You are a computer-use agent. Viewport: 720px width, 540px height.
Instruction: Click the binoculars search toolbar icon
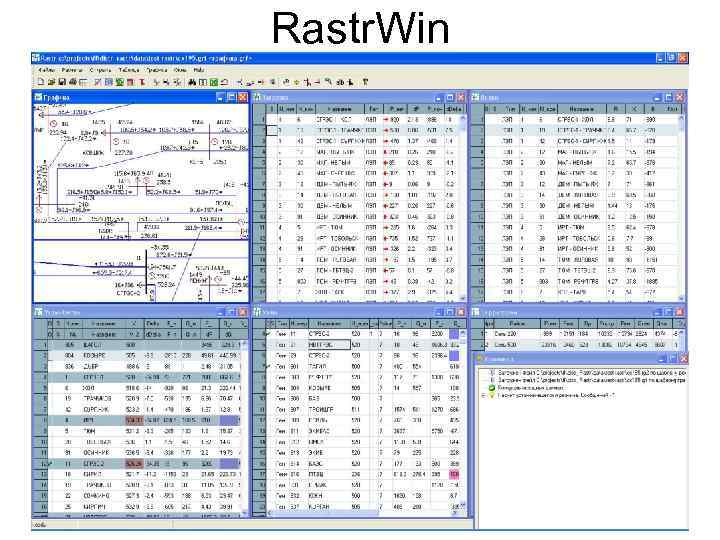tap(192, 82)
